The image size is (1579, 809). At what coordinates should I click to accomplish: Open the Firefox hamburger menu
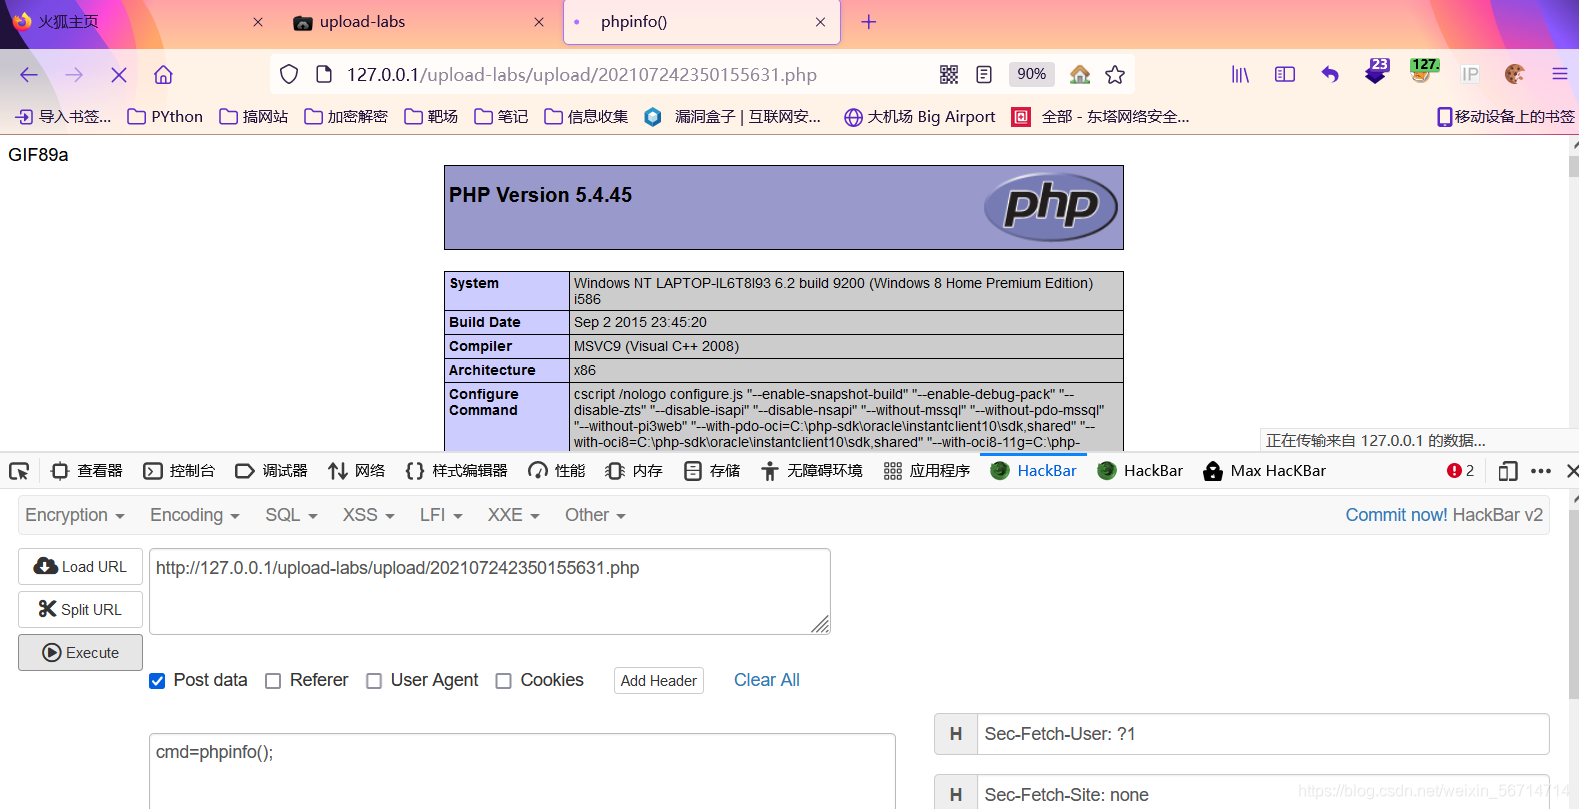(x=1559, y=74)
